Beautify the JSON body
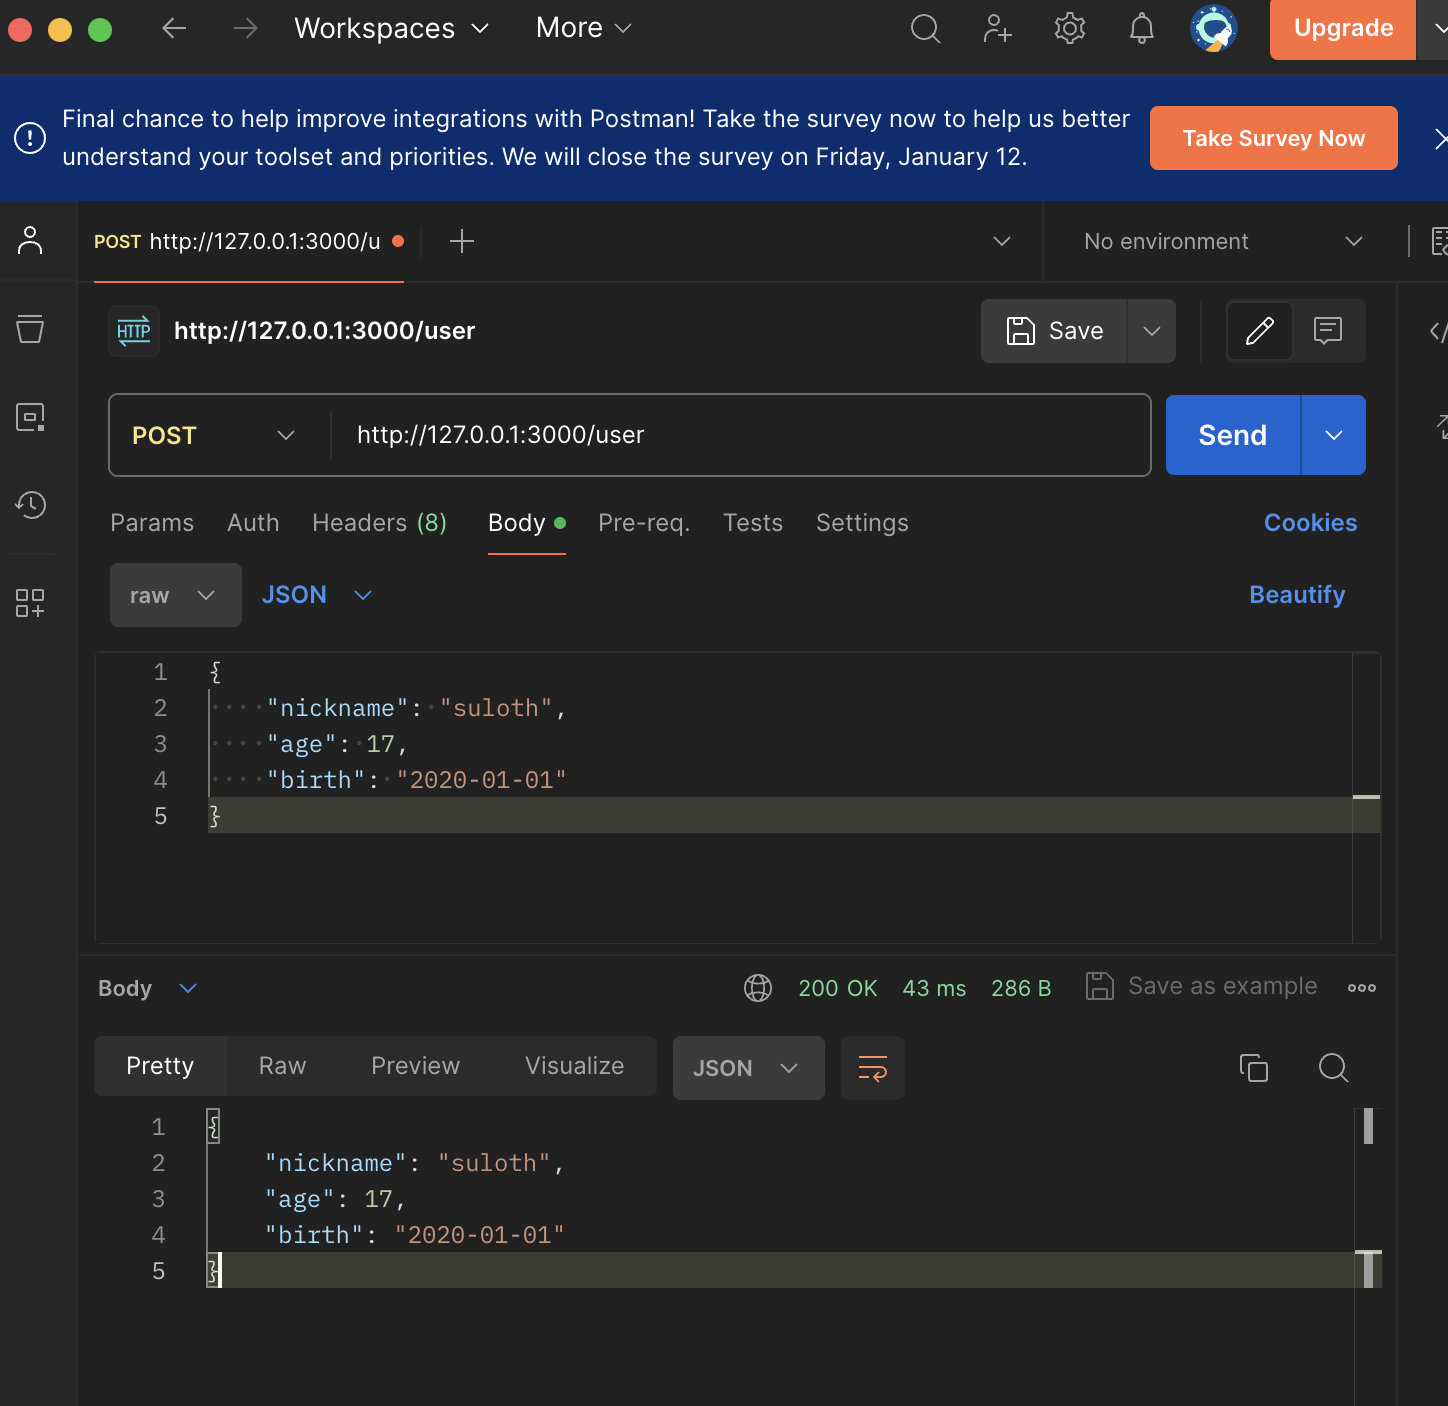Viewport: 1448px width, 1406px height. tap(1297, 595)
